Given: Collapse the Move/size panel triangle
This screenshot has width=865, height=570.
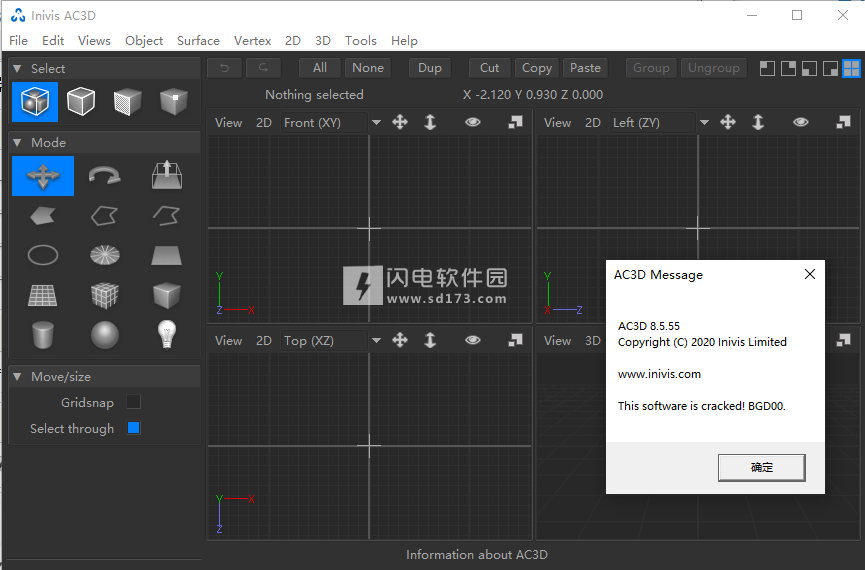Looking at the screenshot, I should [x=17, y=376].
